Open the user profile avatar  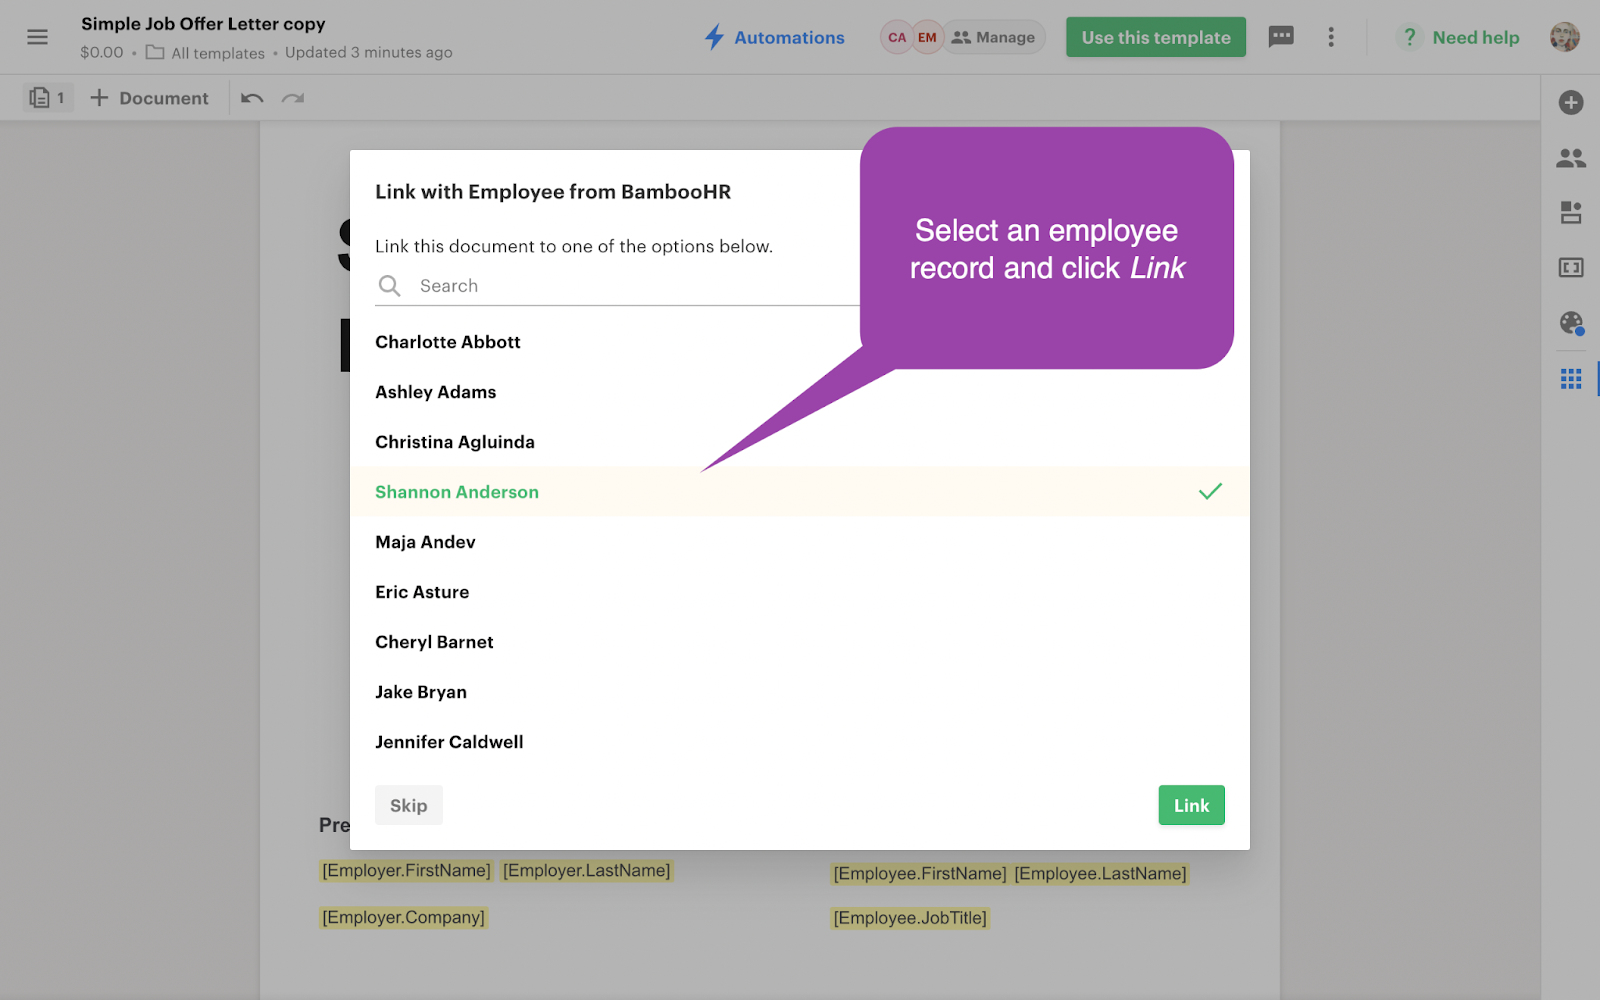tap(1565, 37)
